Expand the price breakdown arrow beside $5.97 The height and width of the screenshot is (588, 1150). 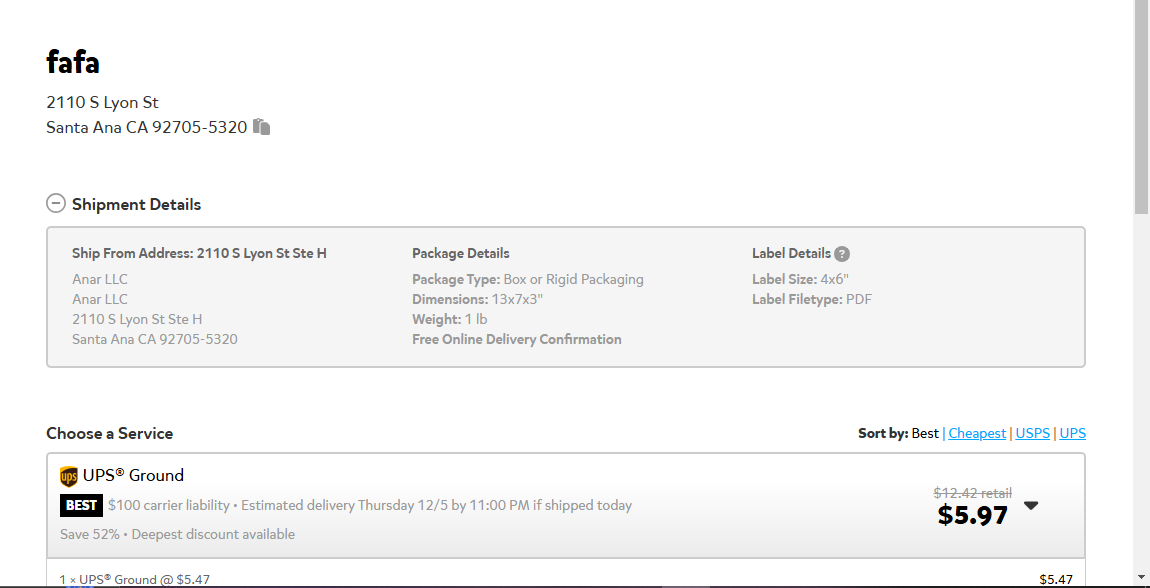(x=1030, y=505)
